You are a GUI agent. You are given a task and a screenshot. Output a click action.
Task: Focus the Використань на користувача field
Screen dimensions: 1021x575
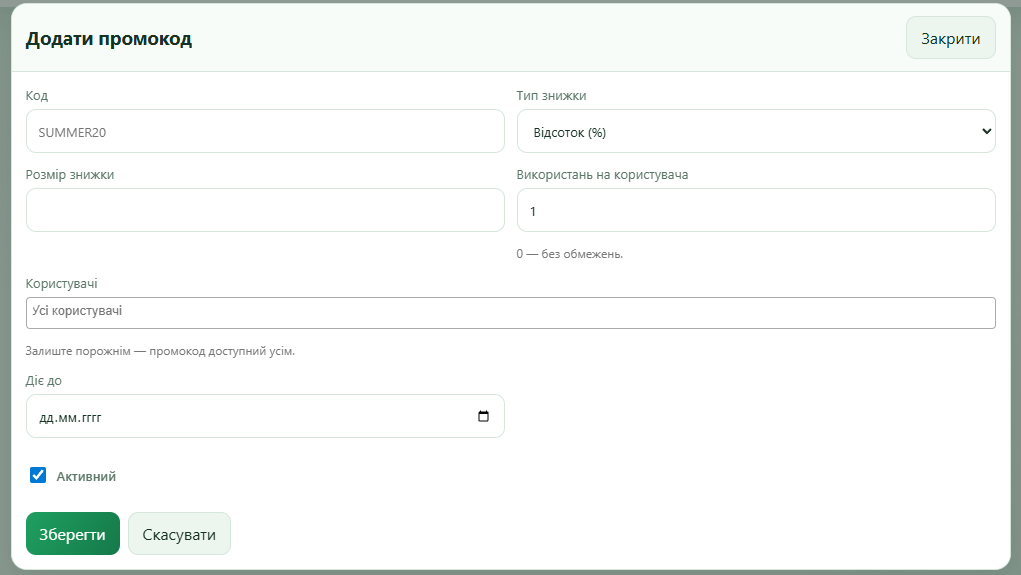click(x=756, y=210)
